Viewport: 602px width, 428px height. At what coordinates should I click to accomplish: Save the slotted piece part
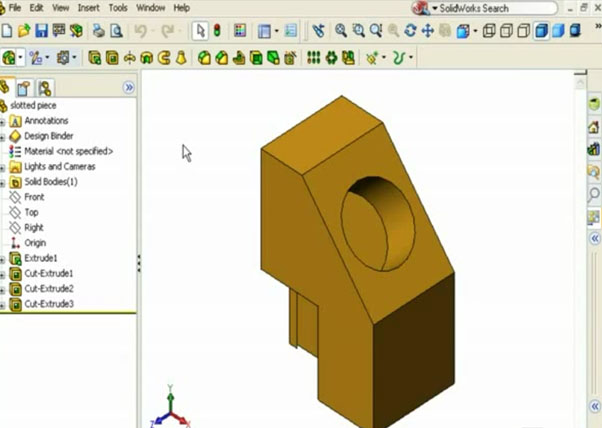point(41,31)
